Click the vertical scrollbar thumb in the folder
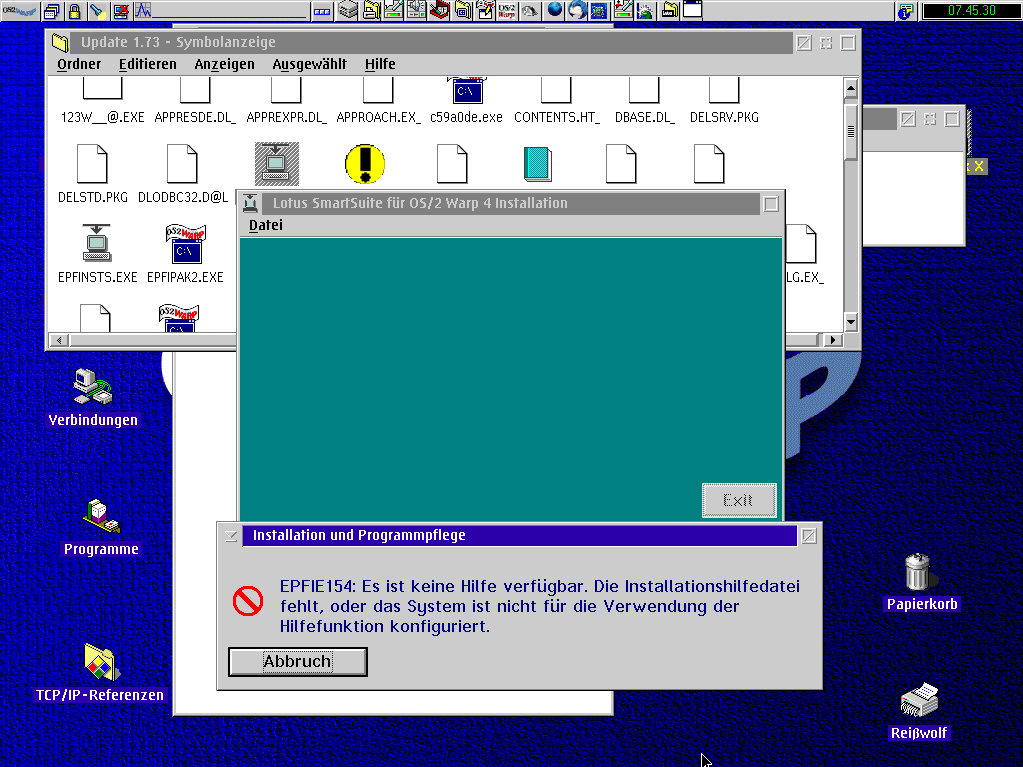1023x767 pixels. pos(850,132)
